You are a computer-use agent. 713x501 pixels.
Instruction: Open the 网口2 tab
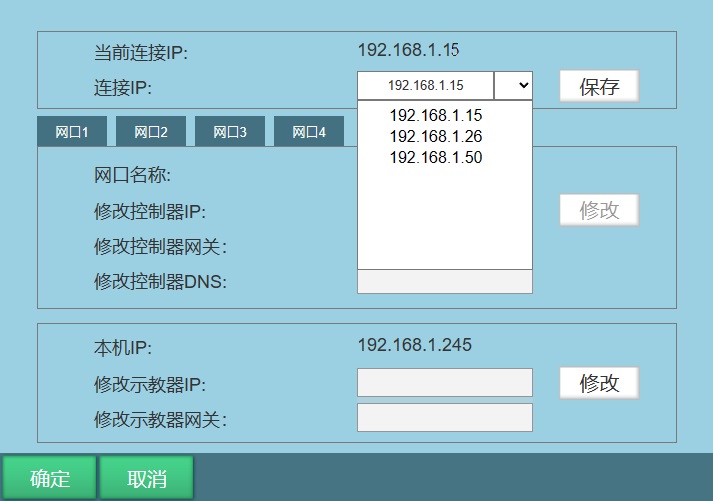(x=151, y=132)
